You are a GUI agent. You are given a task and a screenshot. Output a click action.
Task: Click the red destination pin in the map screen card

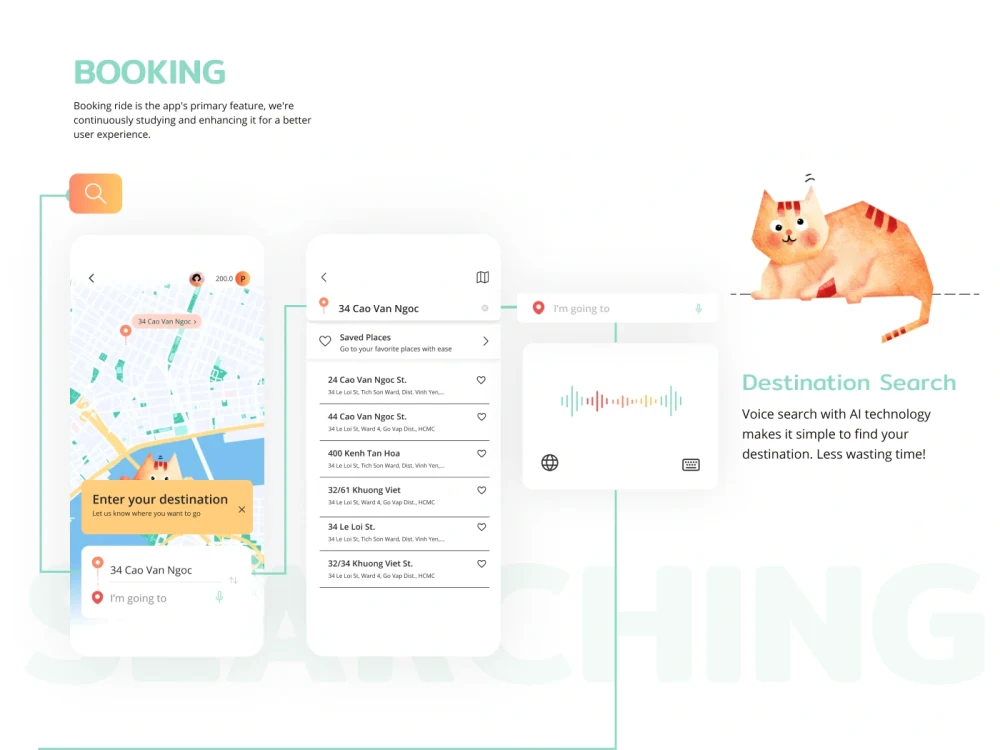(x=98, y=598)
